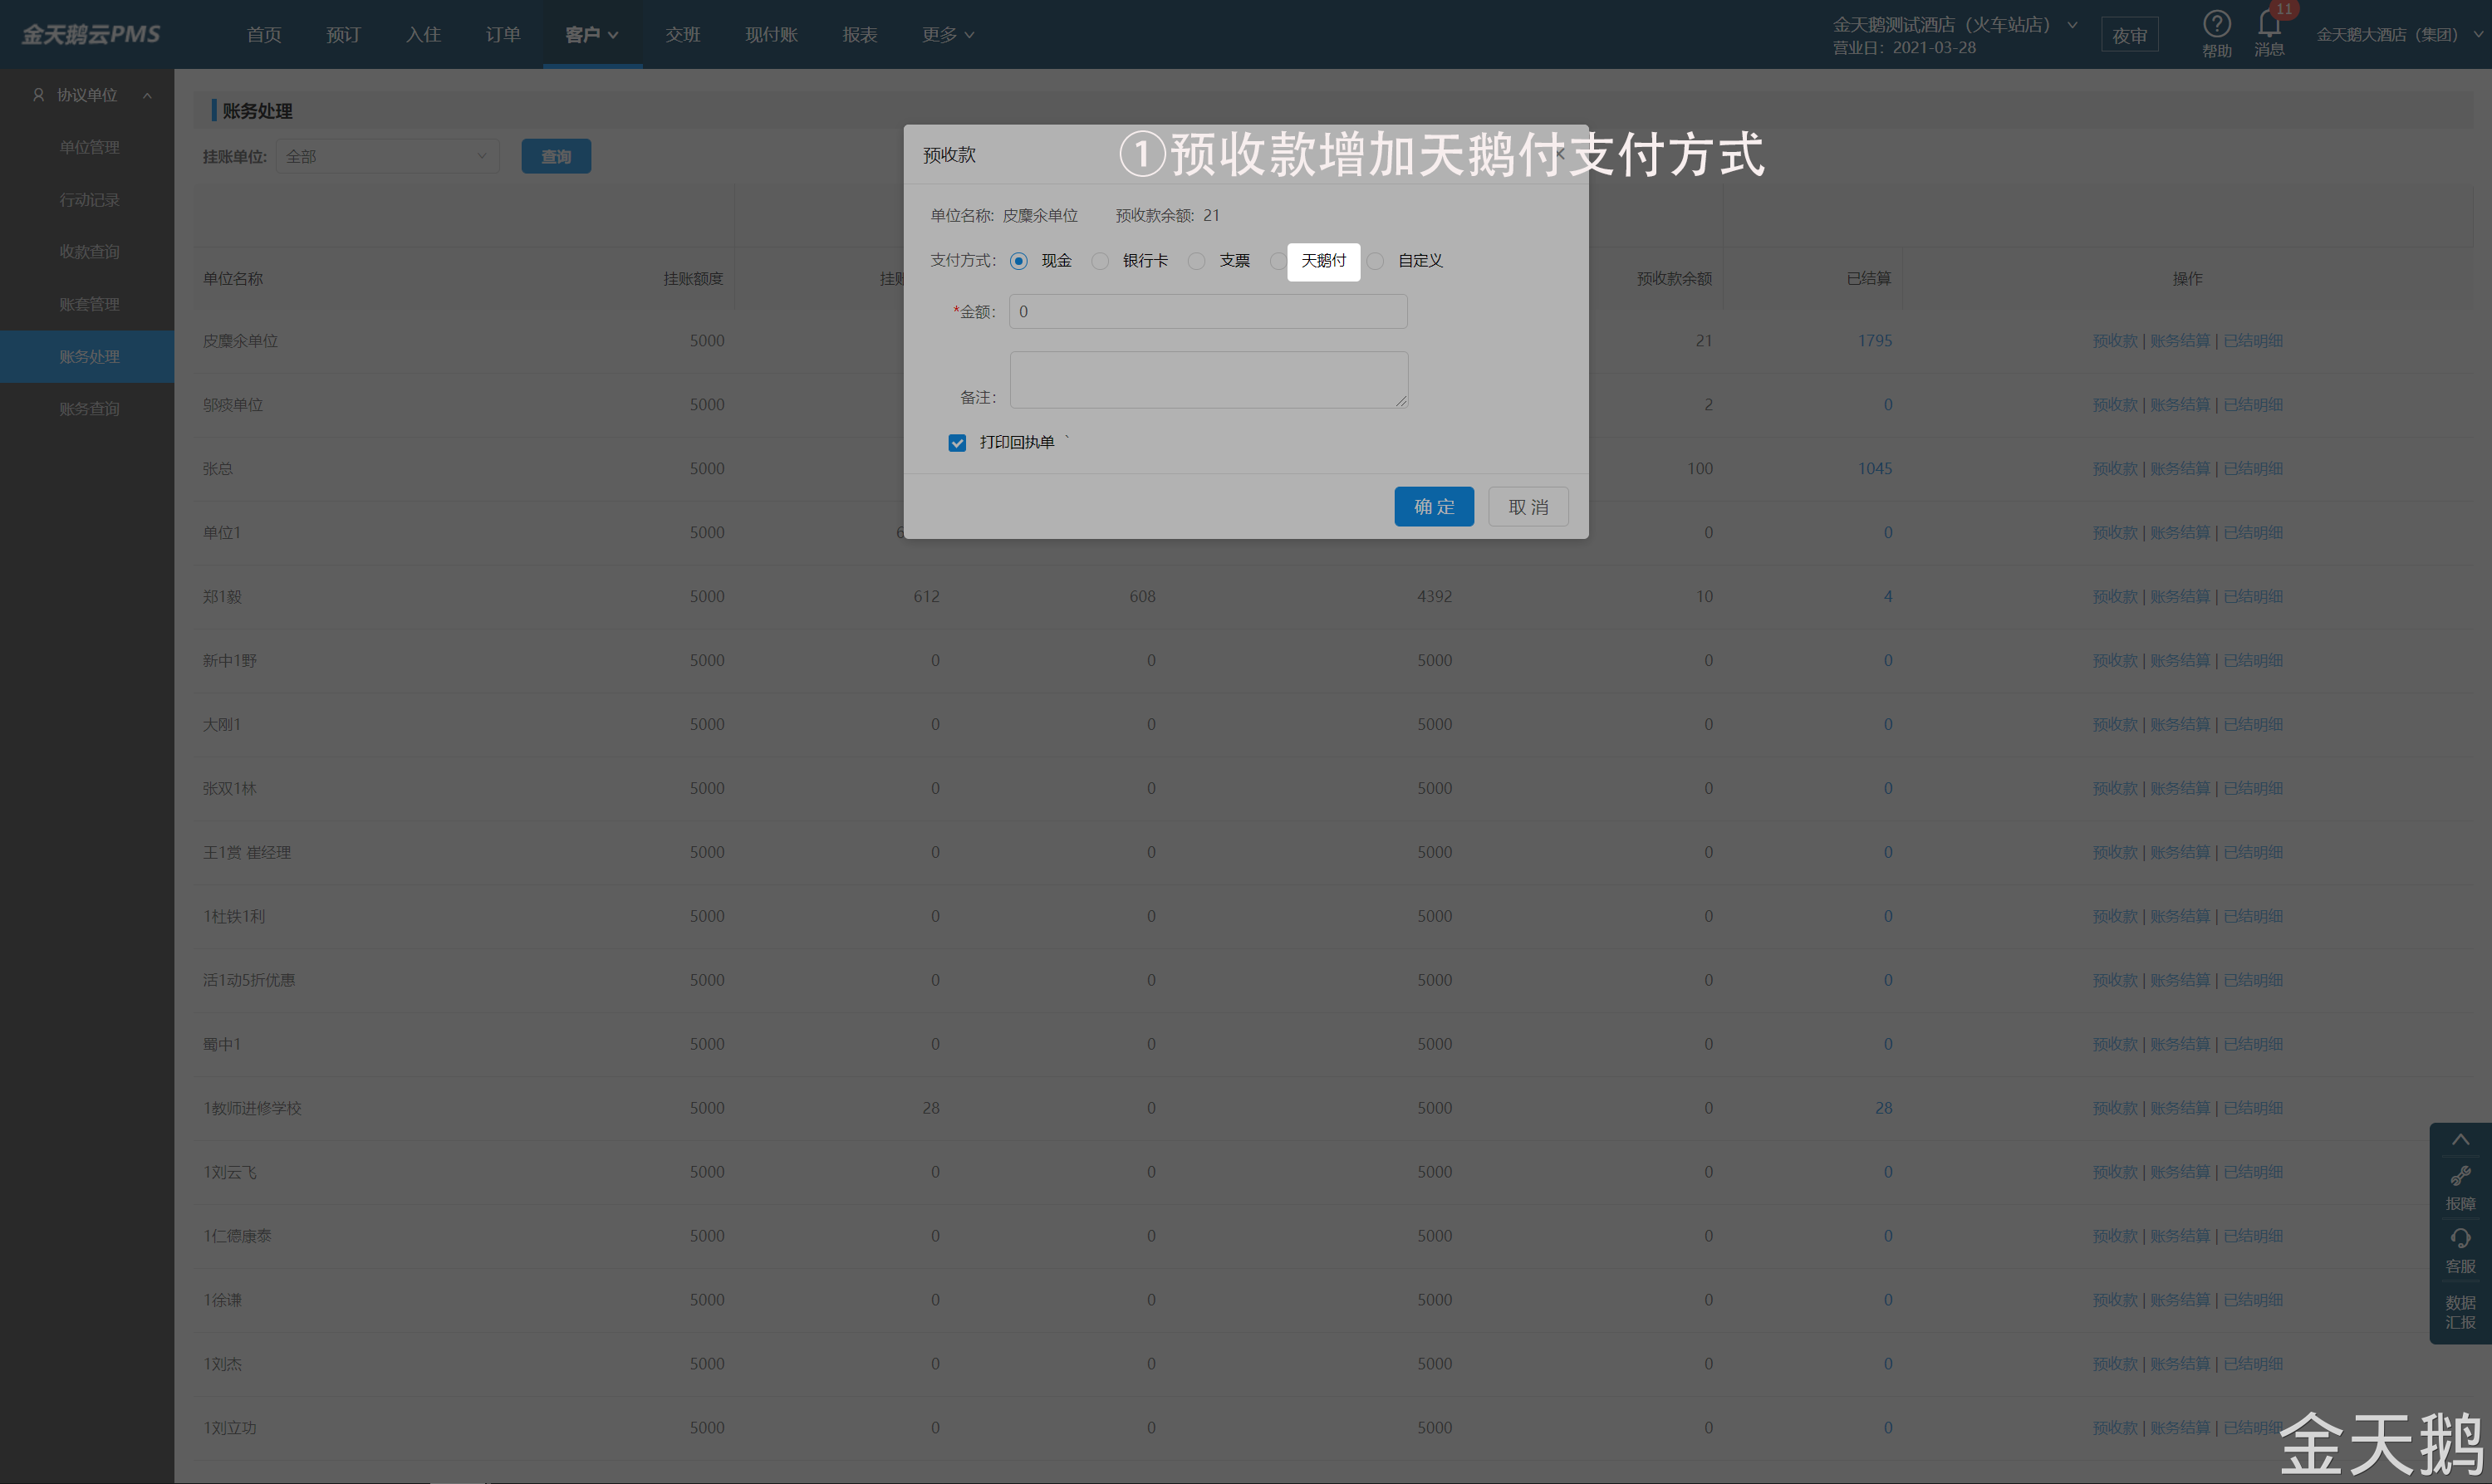
Task: Click 已结明细 link for 单位1
Action: pos(2253,533)
